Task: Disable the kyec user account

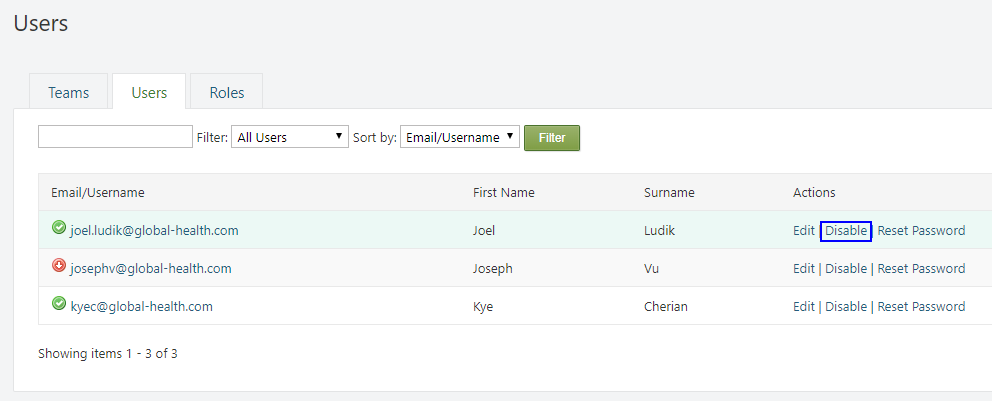Action: point(846,307)
